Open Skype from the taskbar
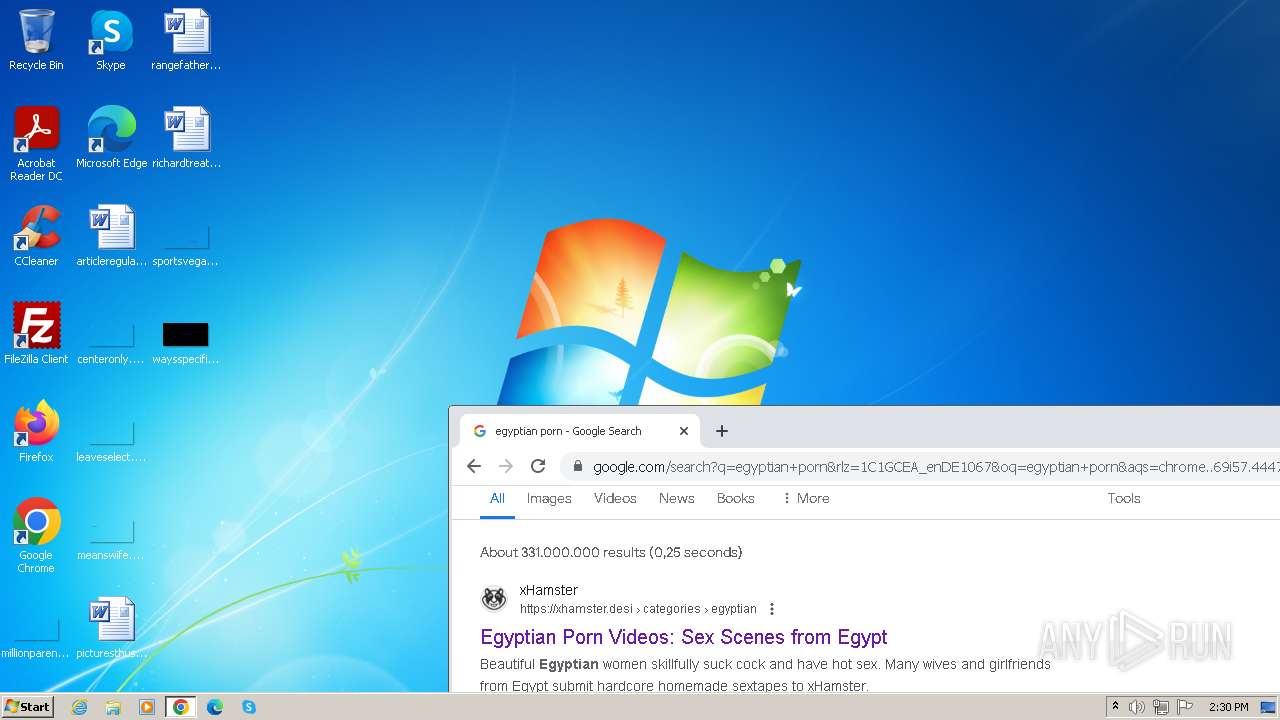The image size is (1280, 720). click(x=249, y=707)
